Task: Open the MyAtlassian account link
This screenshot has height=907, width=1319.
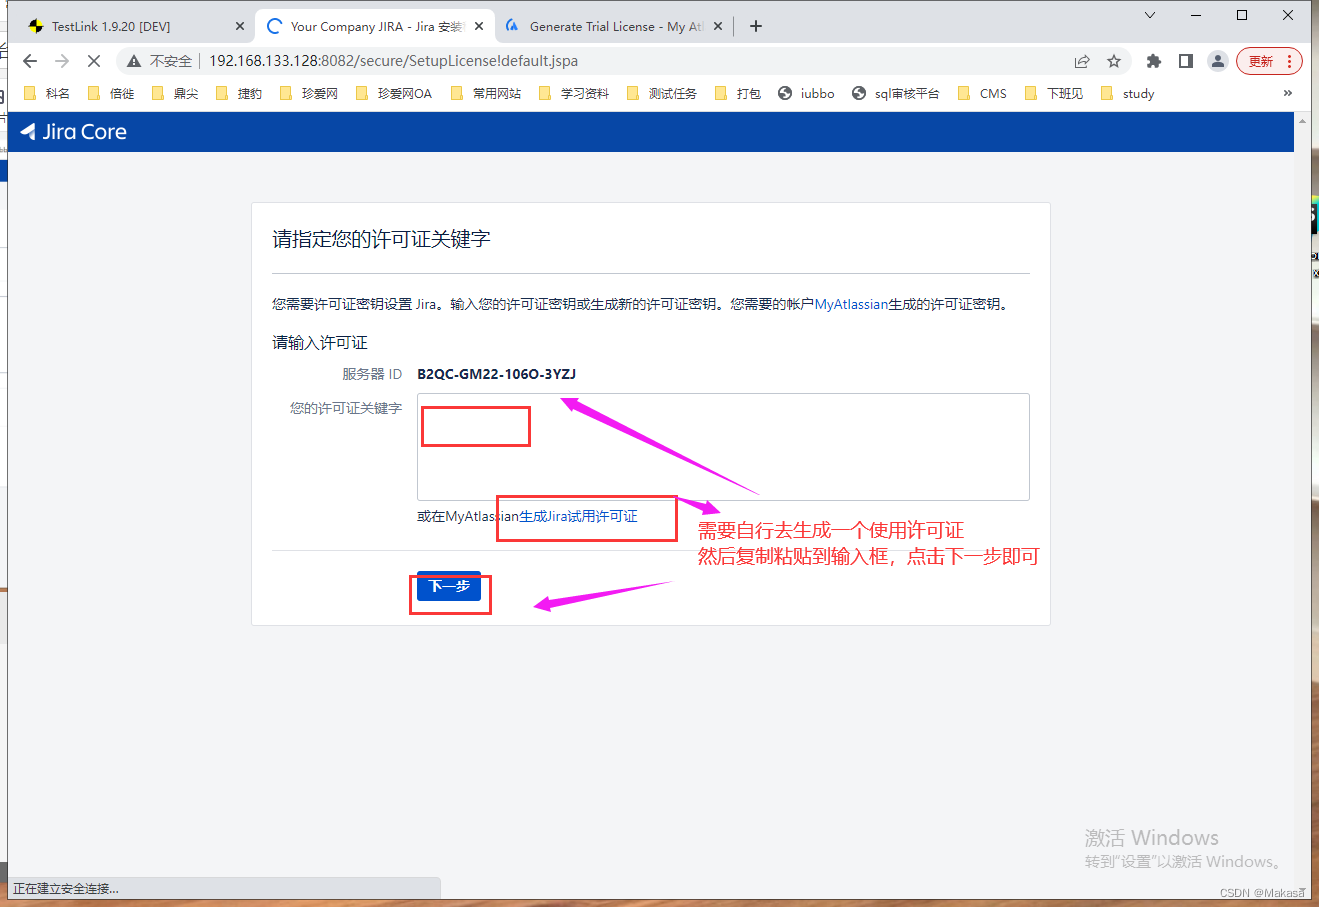Action: click(x=851, y=304)
